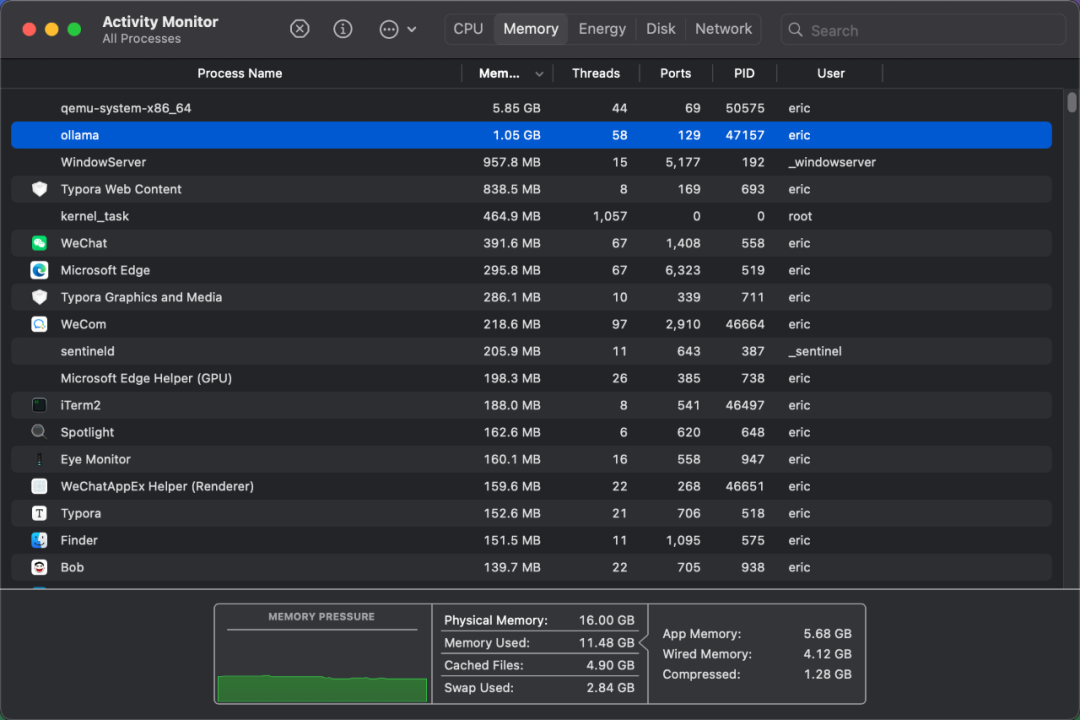Select the iTerm2 process name

click(80, 405)
